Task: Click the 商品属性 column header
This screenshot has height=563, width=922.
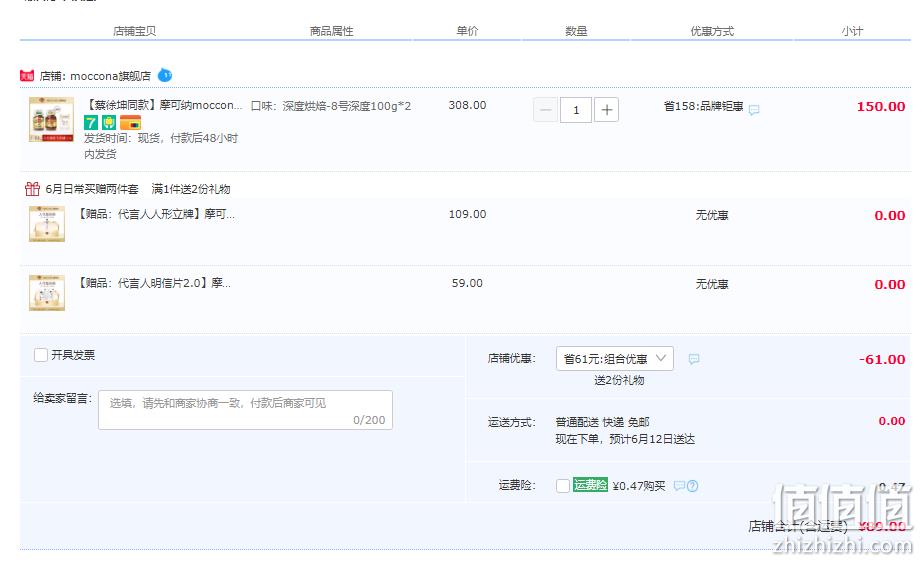Action: [x=332, y=31]
